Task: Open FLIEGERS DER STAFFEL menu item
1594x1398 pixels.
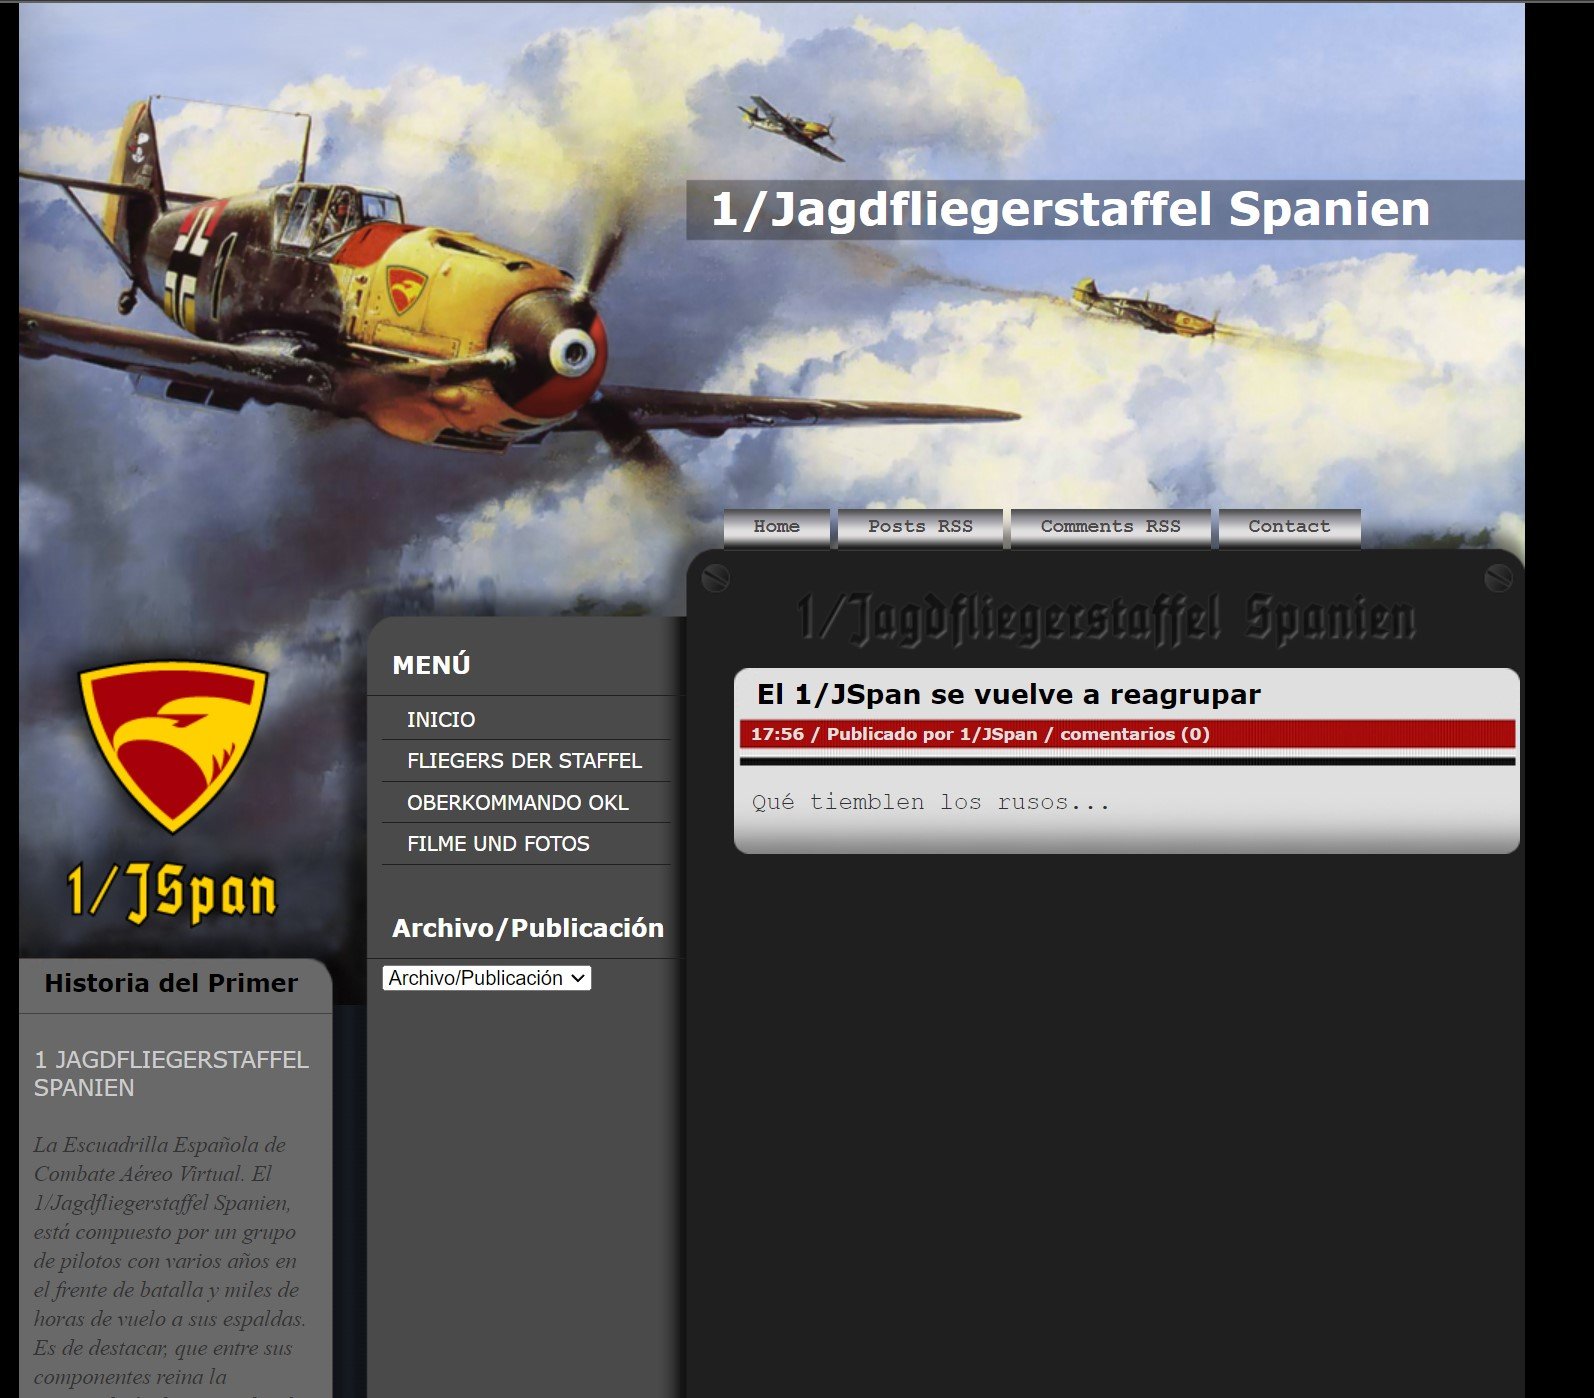Action: [x=526, y=761]
